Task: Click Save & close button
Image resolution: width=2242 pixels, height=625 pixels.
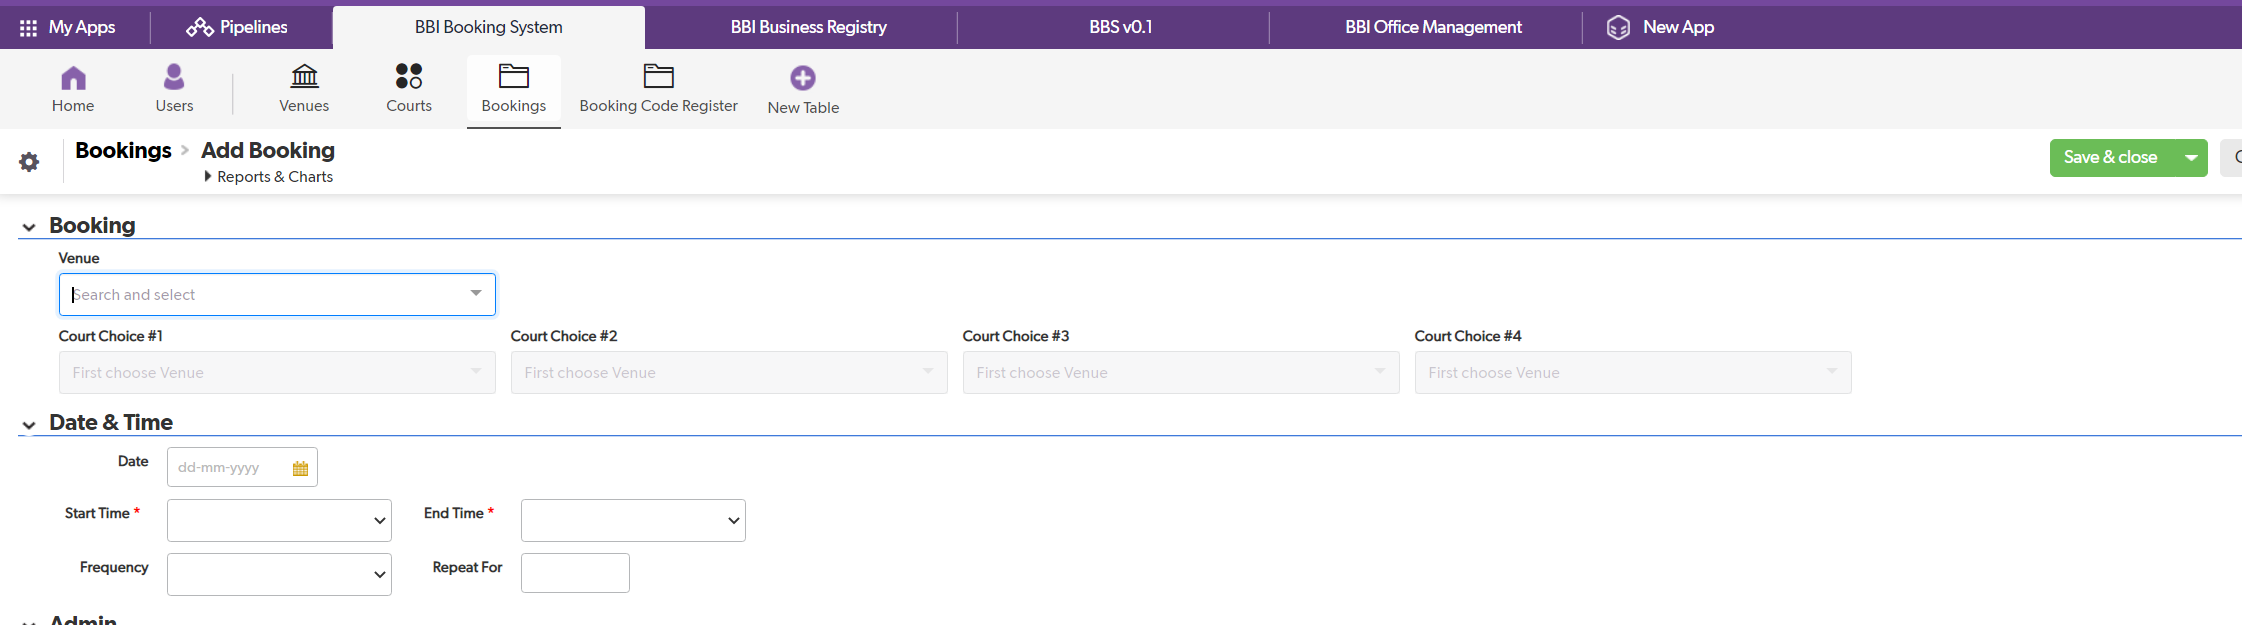Action: point(2110,158)
